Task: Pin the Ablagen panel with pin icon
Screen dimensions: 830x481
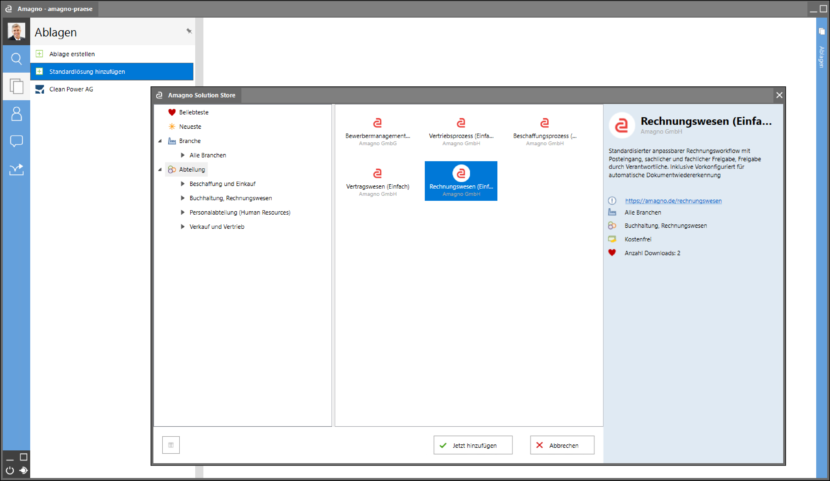Action: point(189,31)
